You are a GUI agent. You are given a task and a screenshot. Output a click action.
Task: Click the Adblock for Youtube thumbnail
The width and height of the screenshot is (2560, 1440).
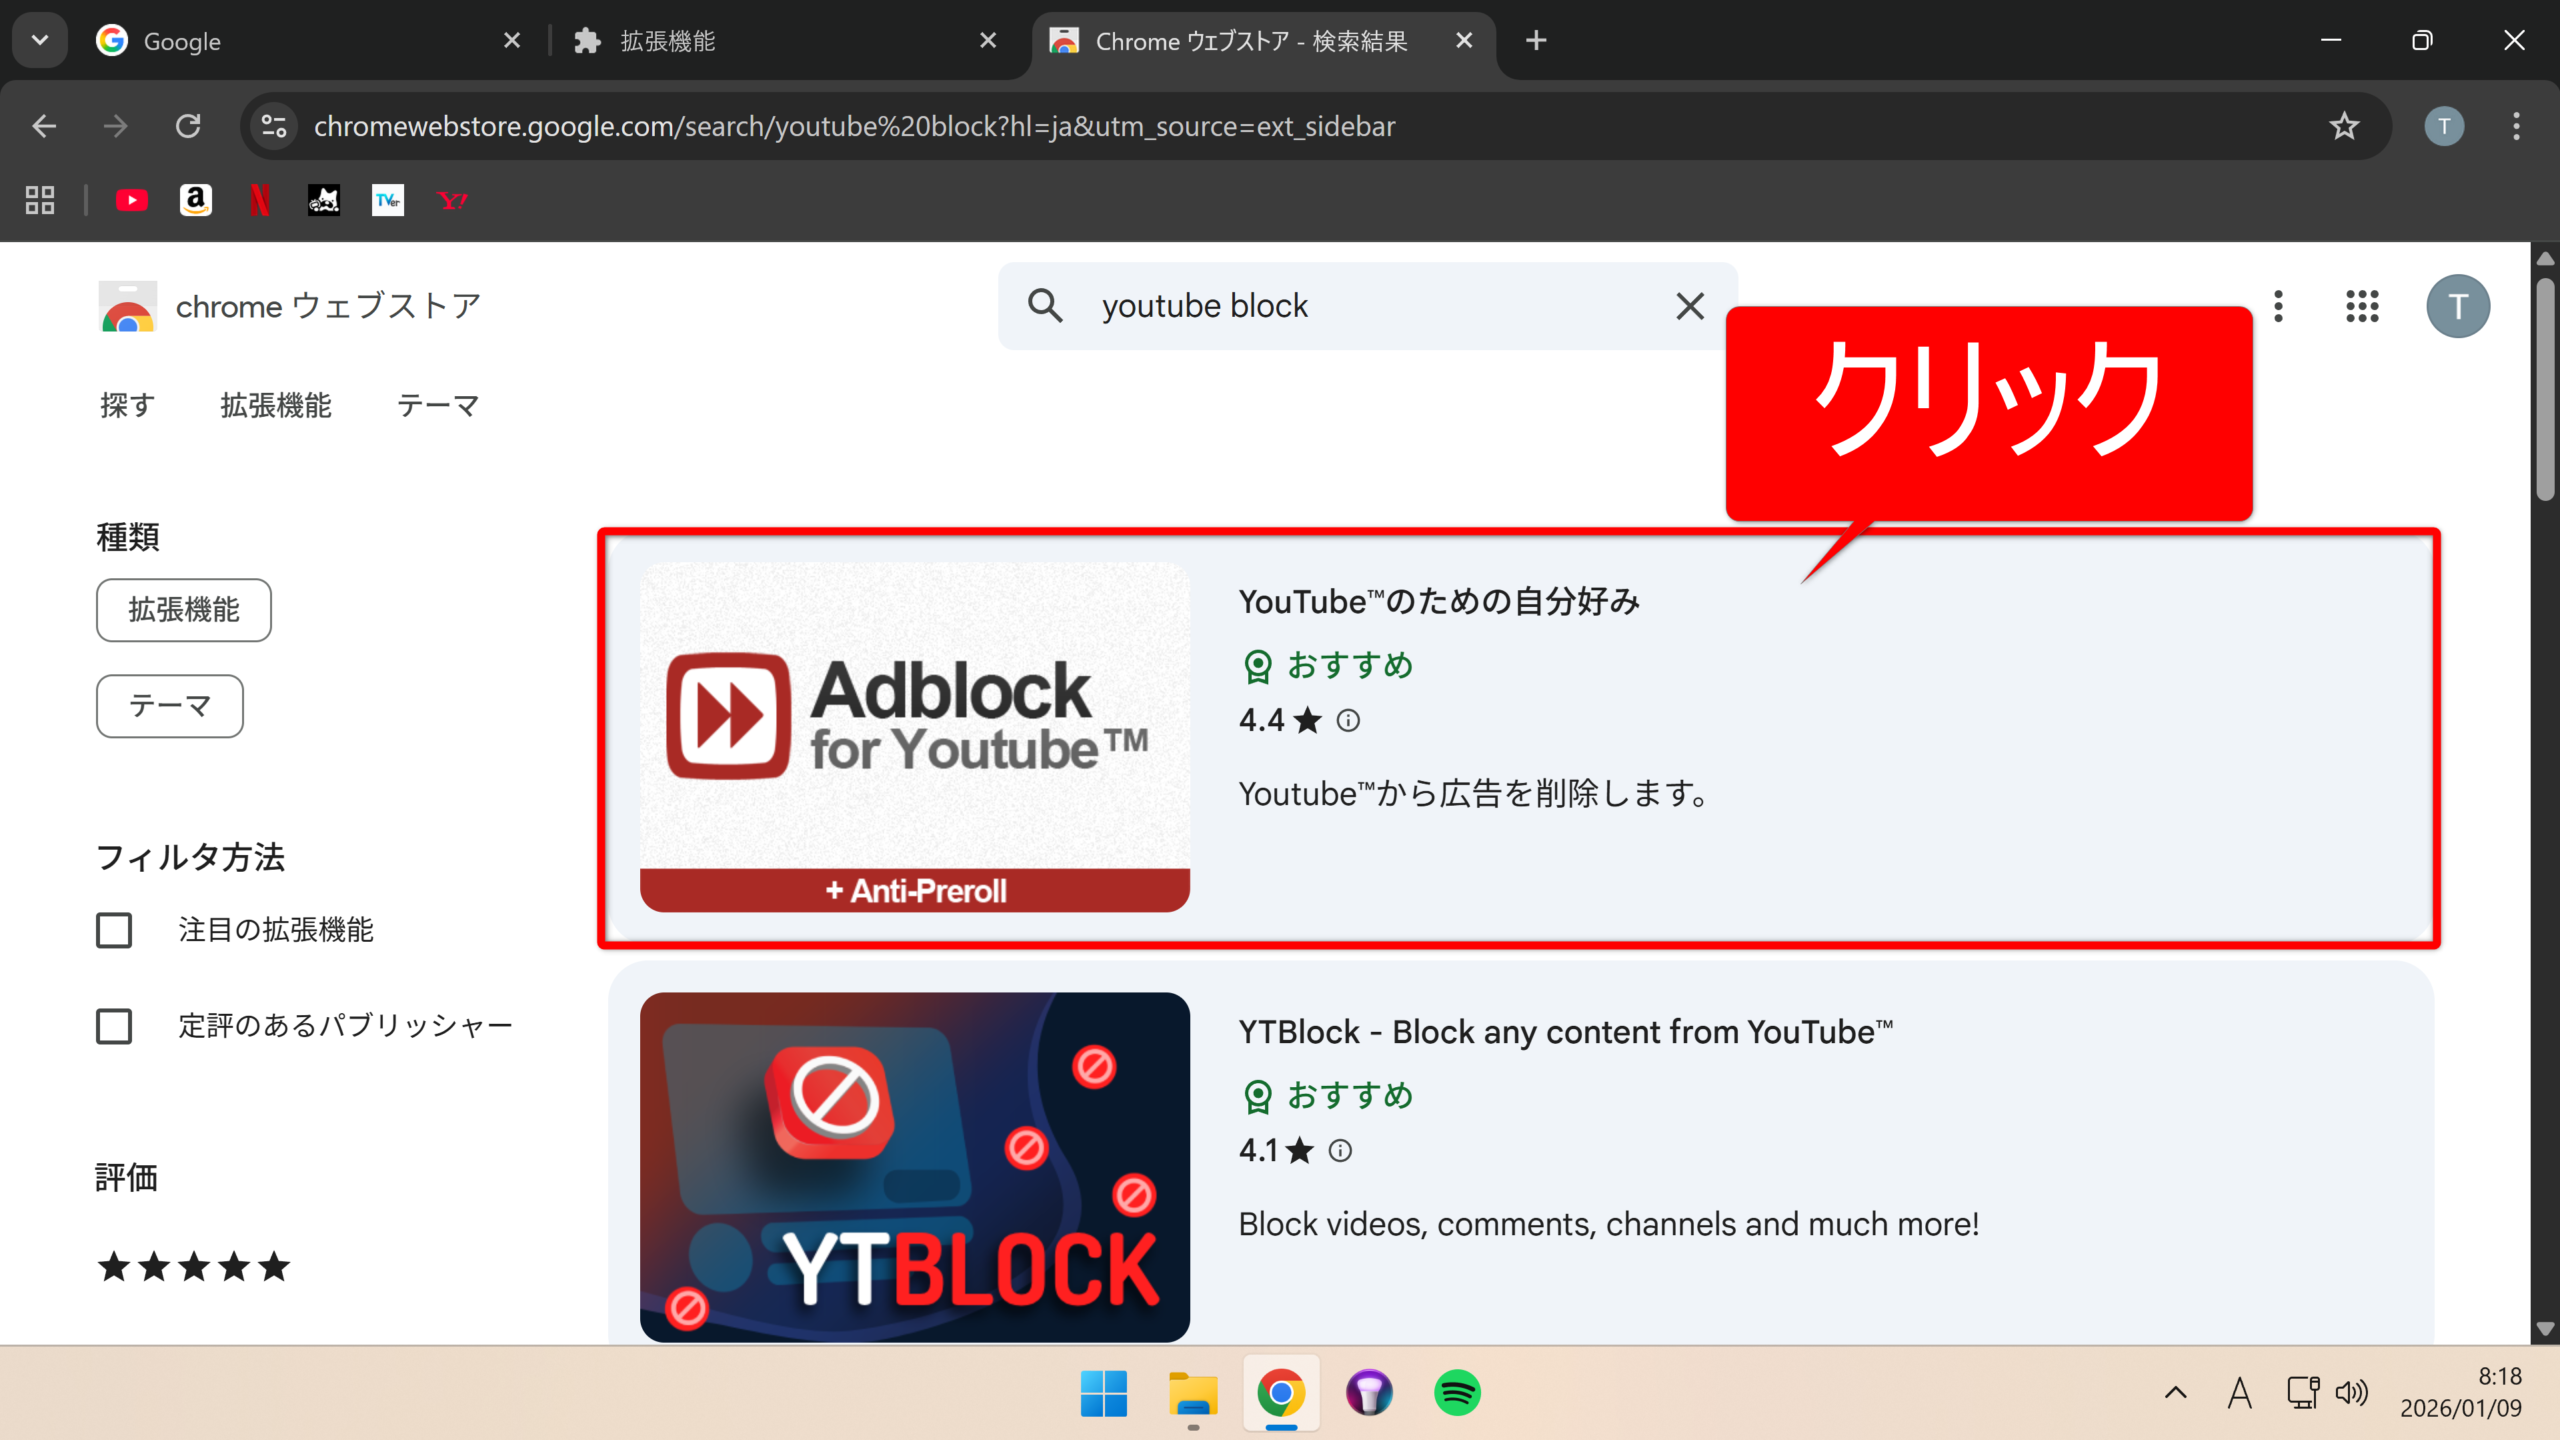(x=914, y=736)
